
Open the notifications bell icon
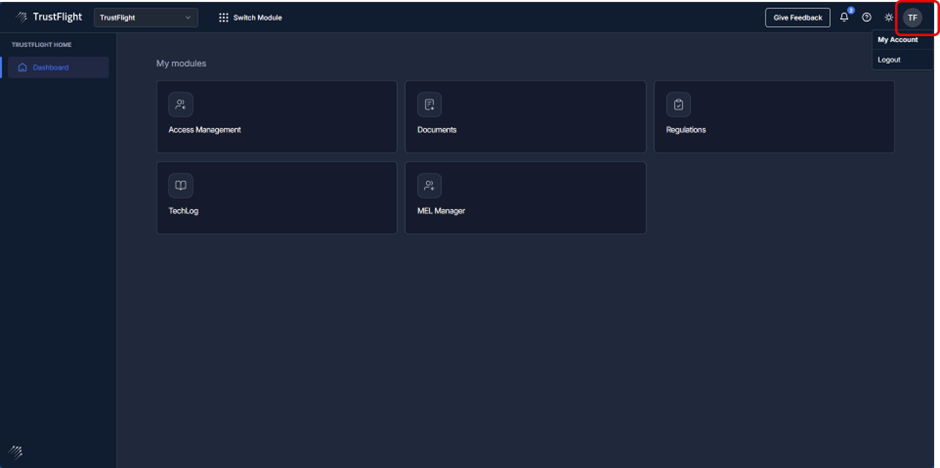844,17
